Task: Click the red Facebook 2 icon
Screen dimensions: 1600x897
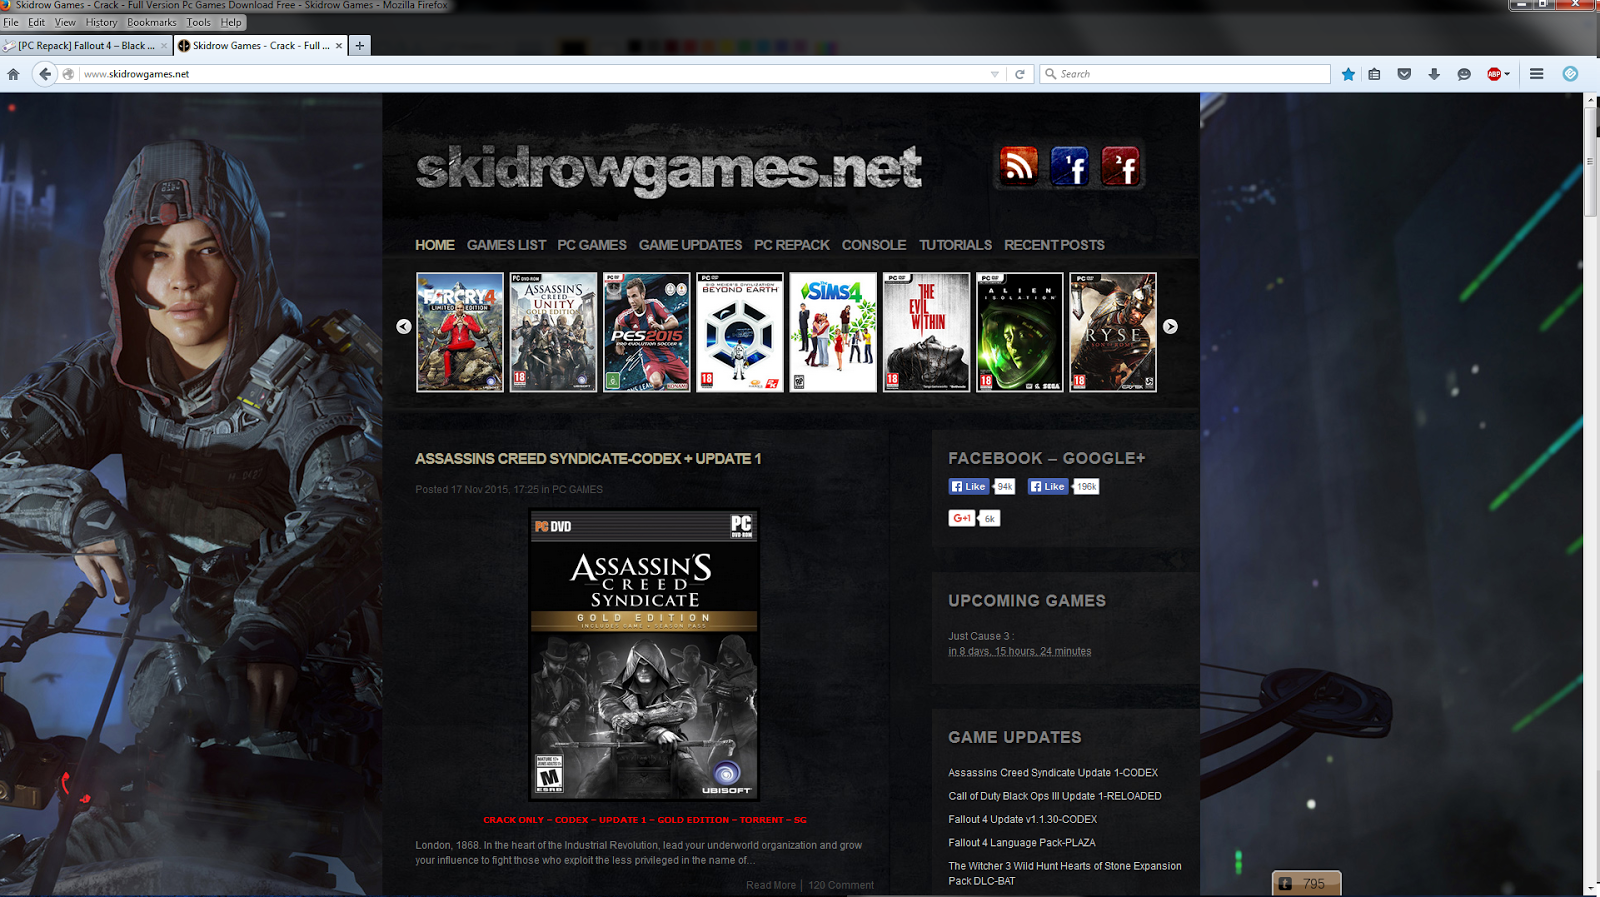Action: (x=1120, y=167)
